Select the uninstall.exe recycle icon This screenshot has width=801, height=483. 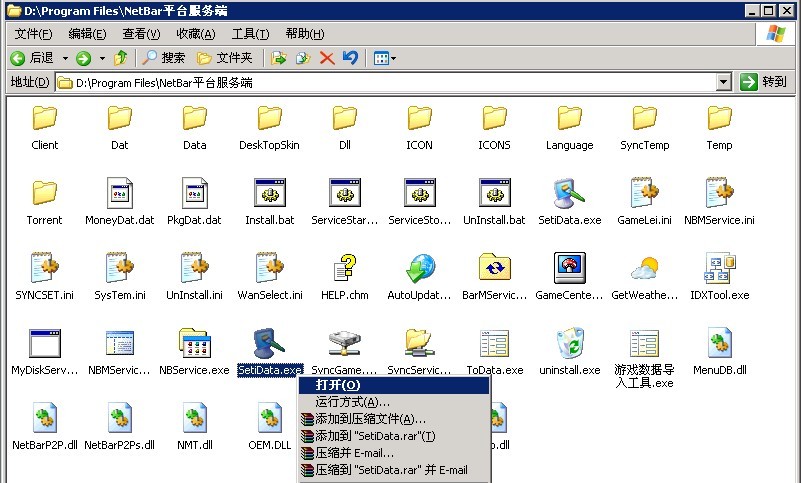click(x=570, y=342)
